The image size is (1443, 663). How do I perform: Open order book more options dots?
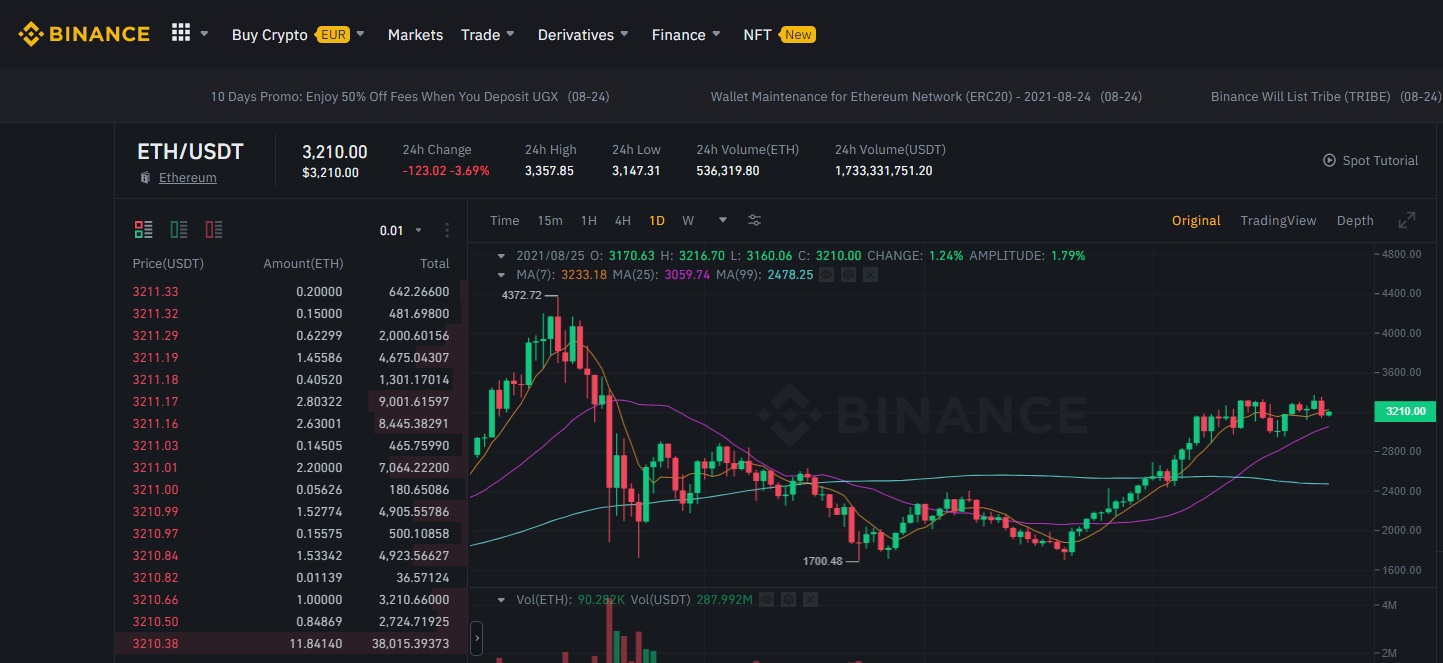[447, 230]
